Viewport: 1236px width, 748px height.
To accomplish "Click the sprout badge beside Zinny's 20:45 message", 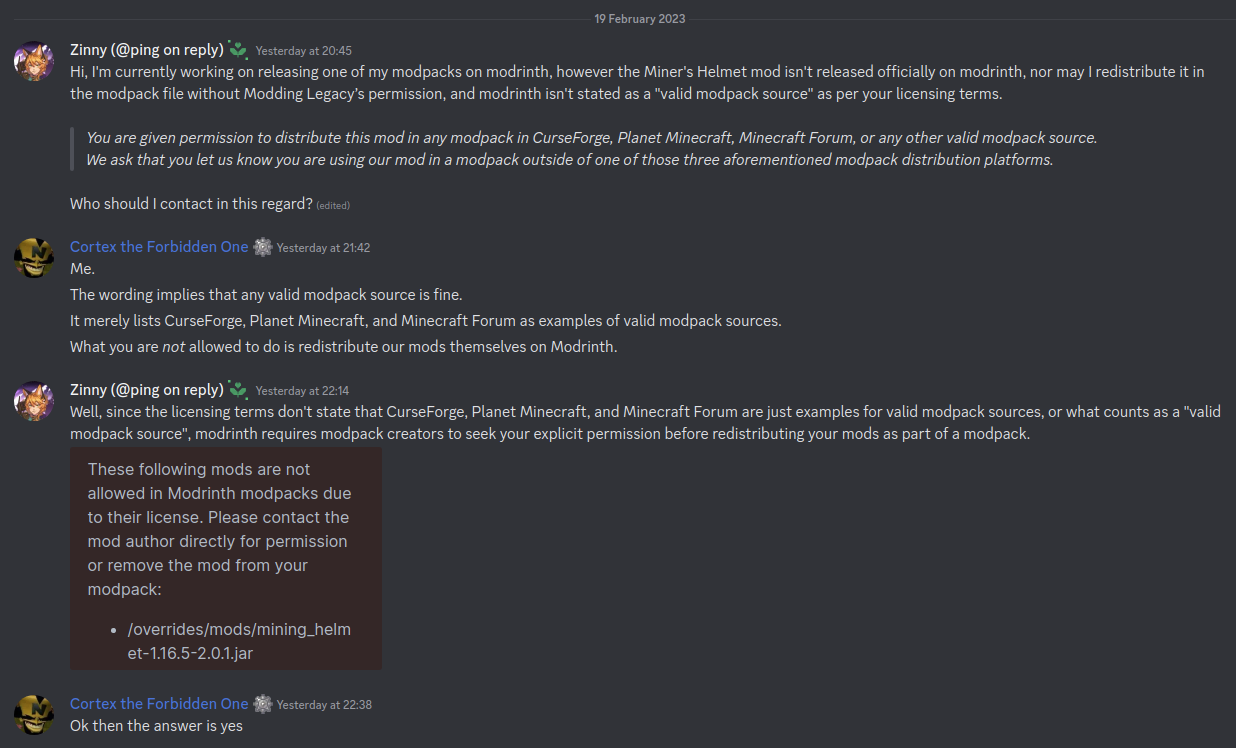I will click(x=238, y=49).
